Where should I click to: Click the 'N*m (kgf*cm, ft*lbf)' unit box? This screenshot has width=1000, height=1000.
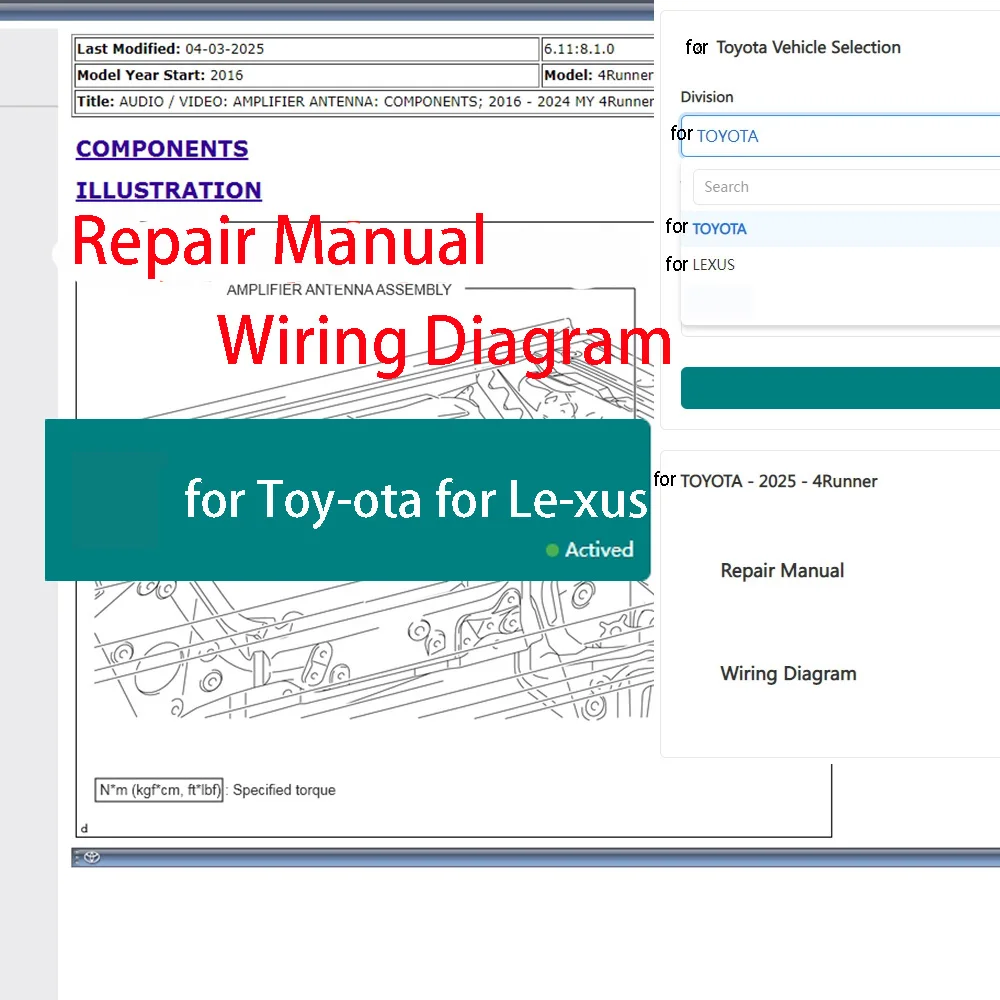[159, 790]
